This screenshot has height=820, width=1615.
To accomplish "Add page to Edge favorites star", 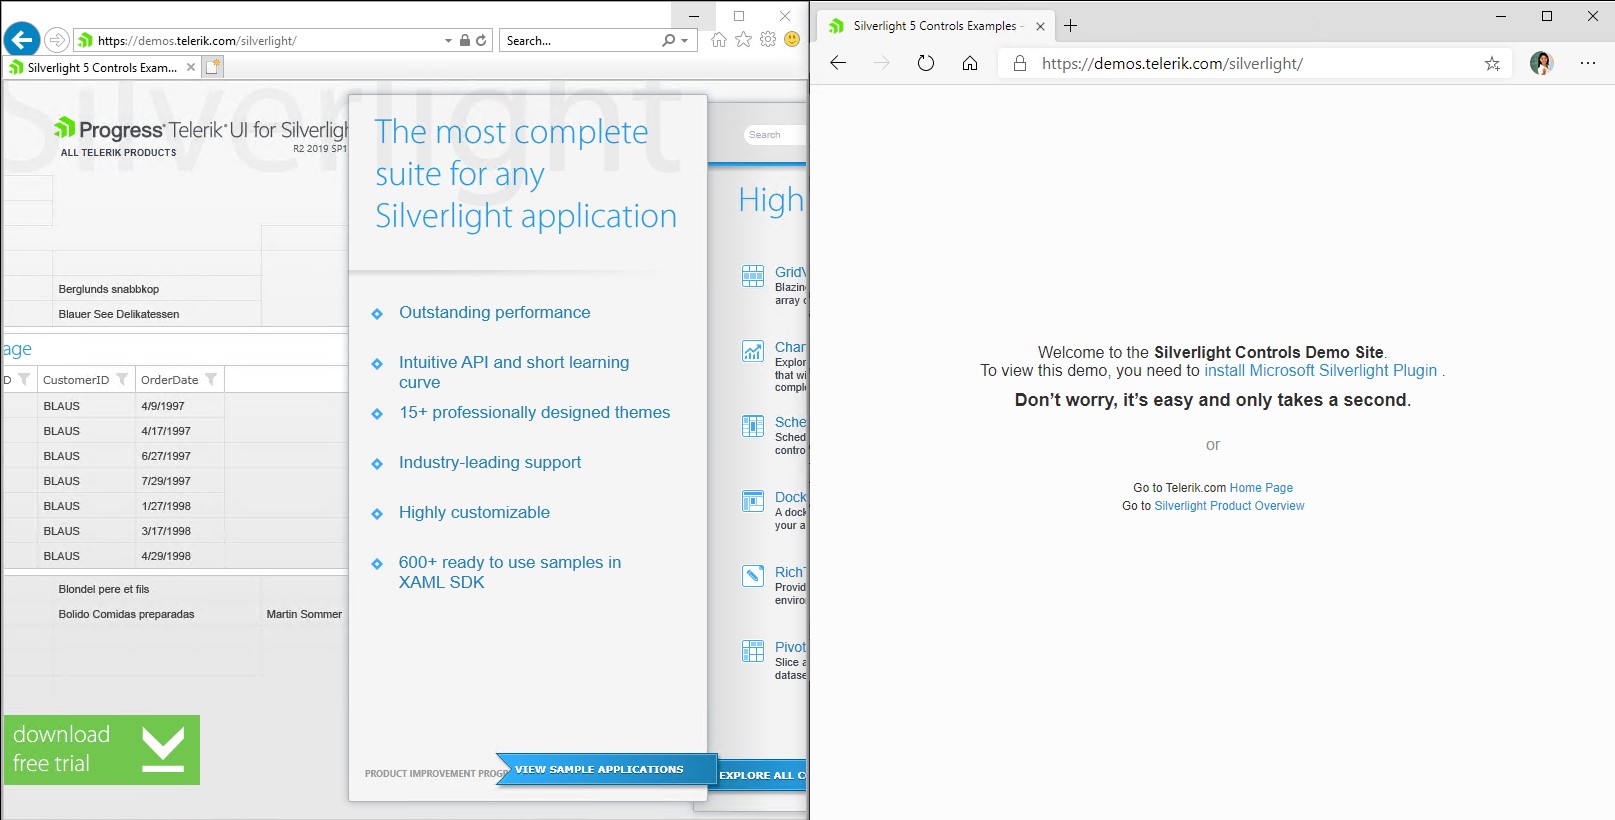I will 1492,64.
